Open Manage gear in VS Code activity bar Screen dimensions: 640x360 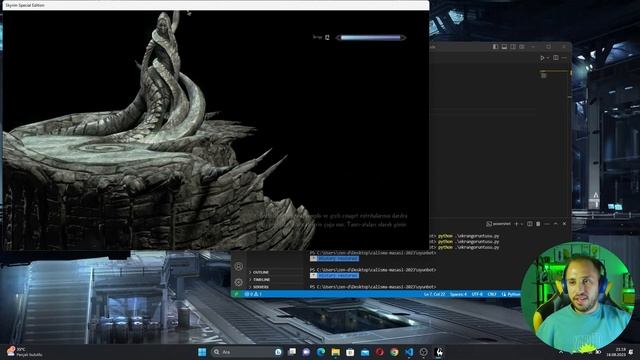click(239, 282)
